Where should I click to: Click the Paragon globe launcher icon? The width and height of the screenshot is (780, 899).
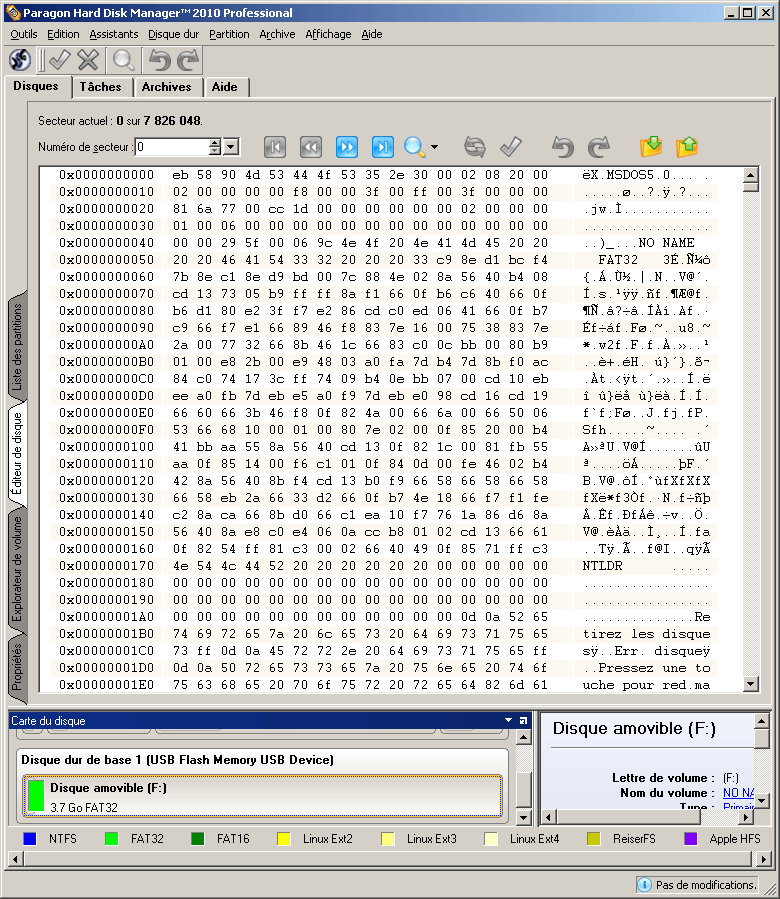click(x=21, y=60)
